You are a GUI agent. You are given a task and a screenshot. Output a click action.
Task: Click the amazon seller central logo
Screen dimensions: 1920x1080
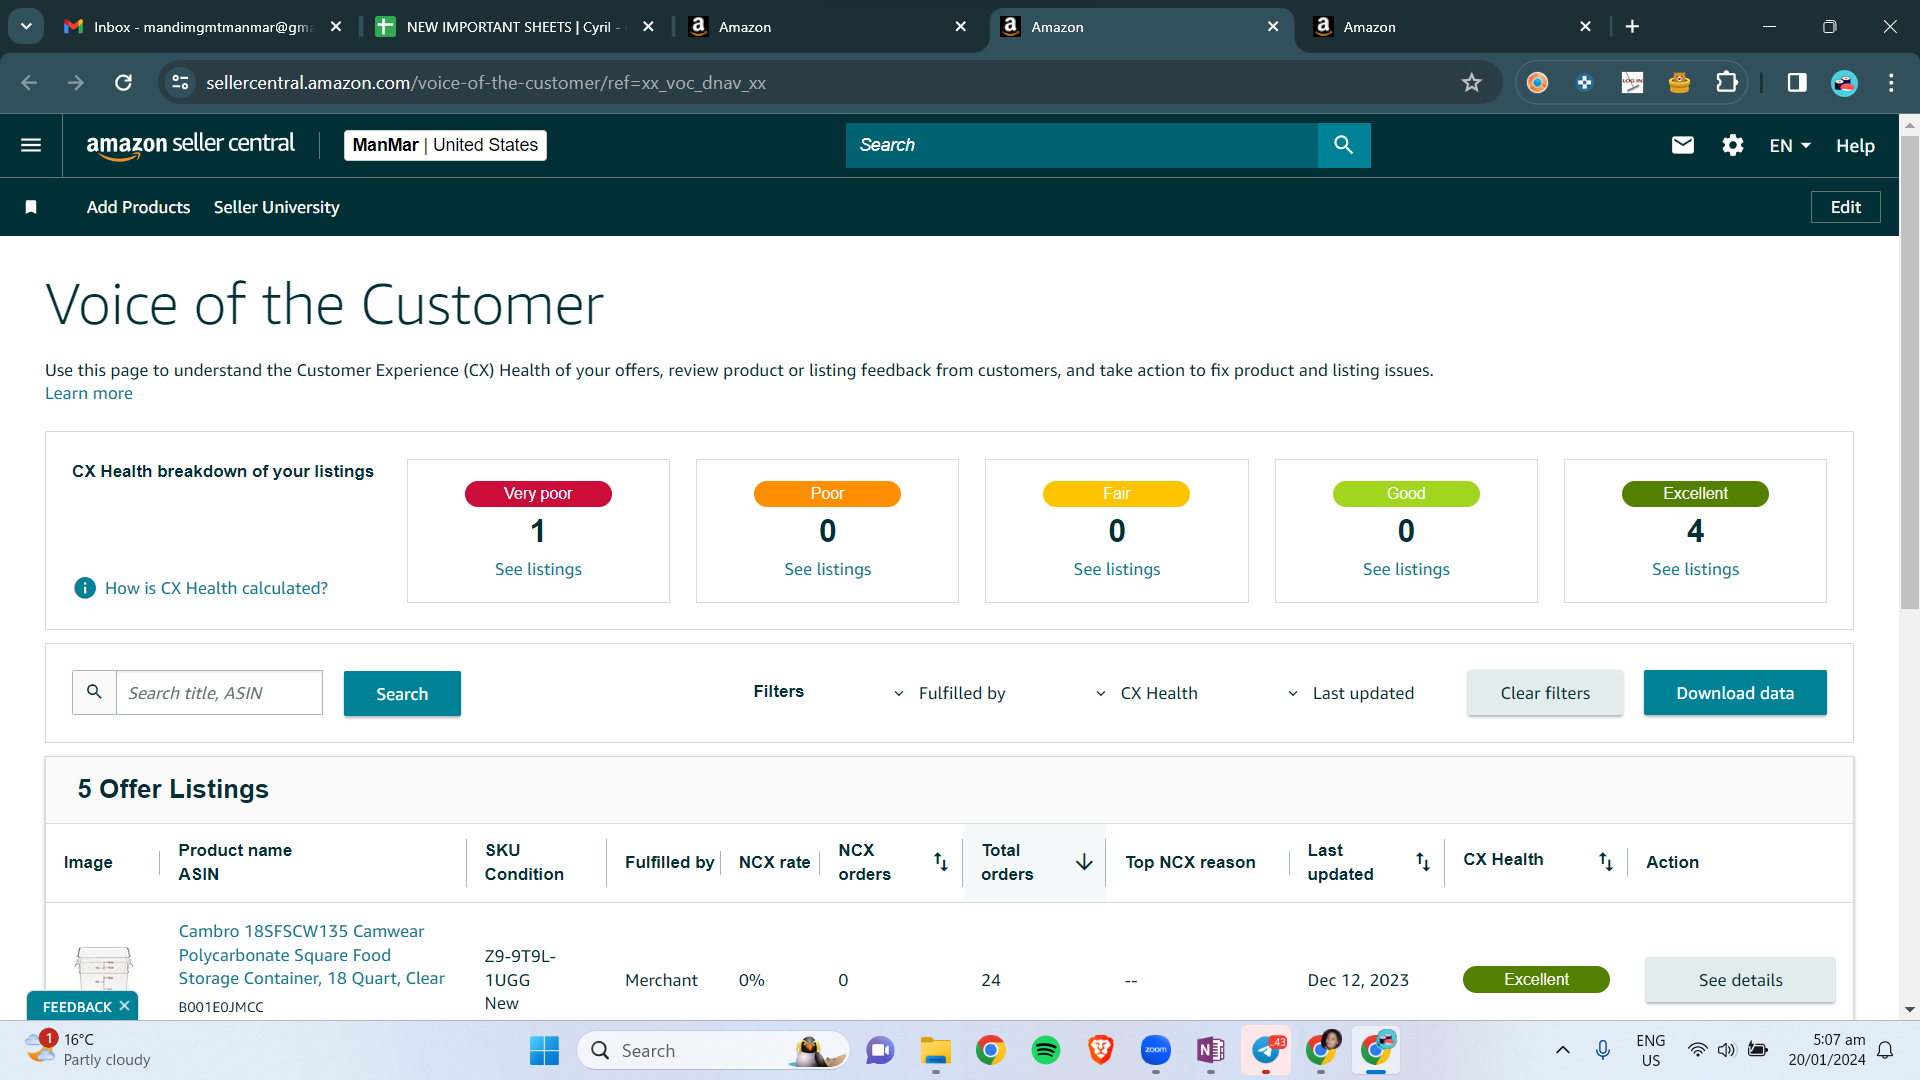click(x=191, y=146)
